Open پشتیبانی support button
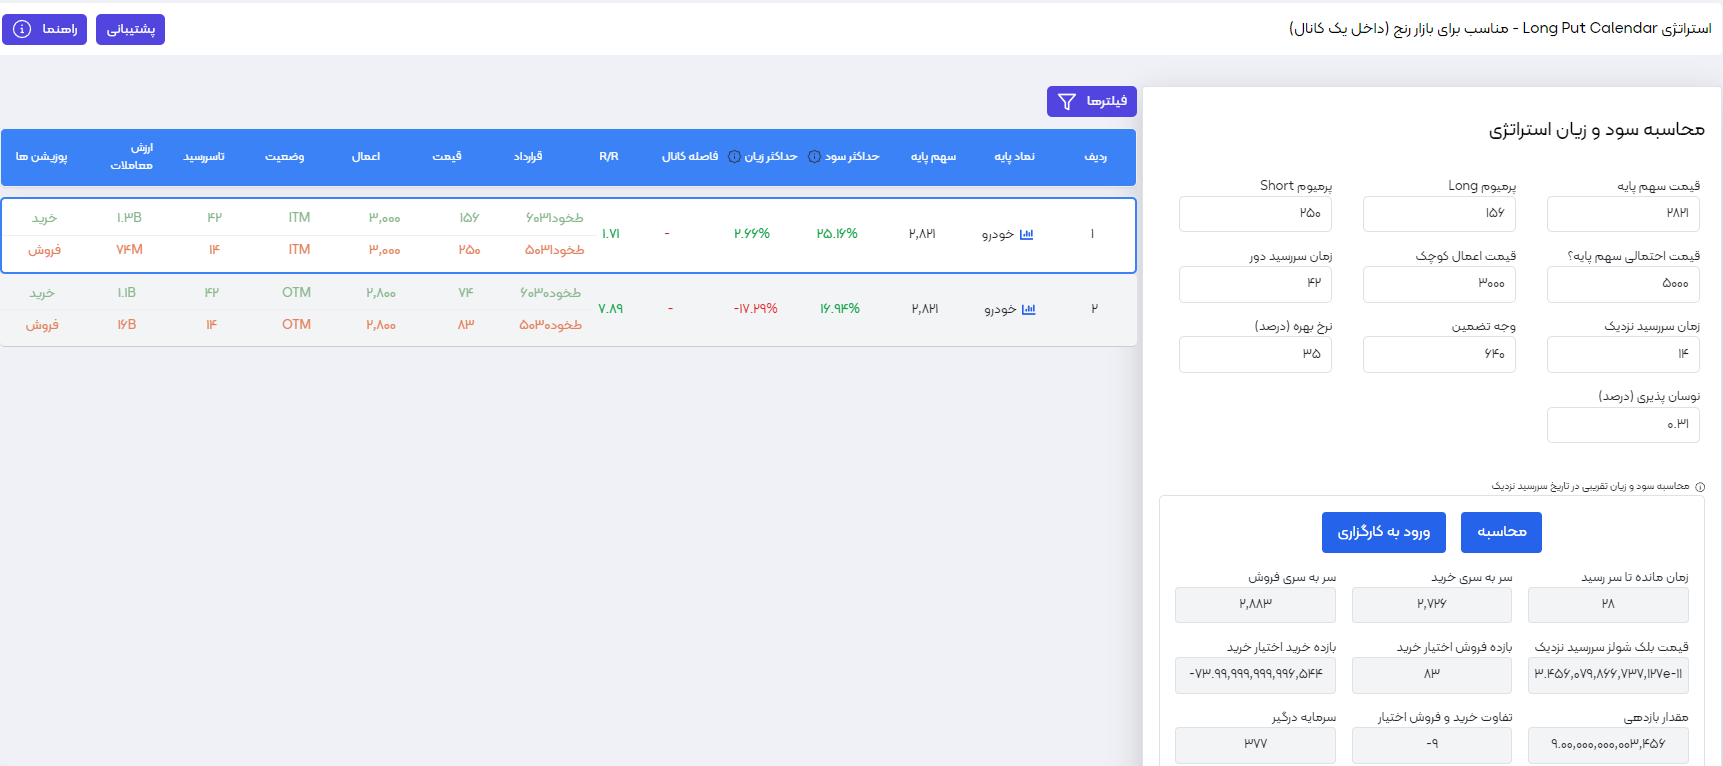Screen dimensions: 1723x766 (130, 29)
